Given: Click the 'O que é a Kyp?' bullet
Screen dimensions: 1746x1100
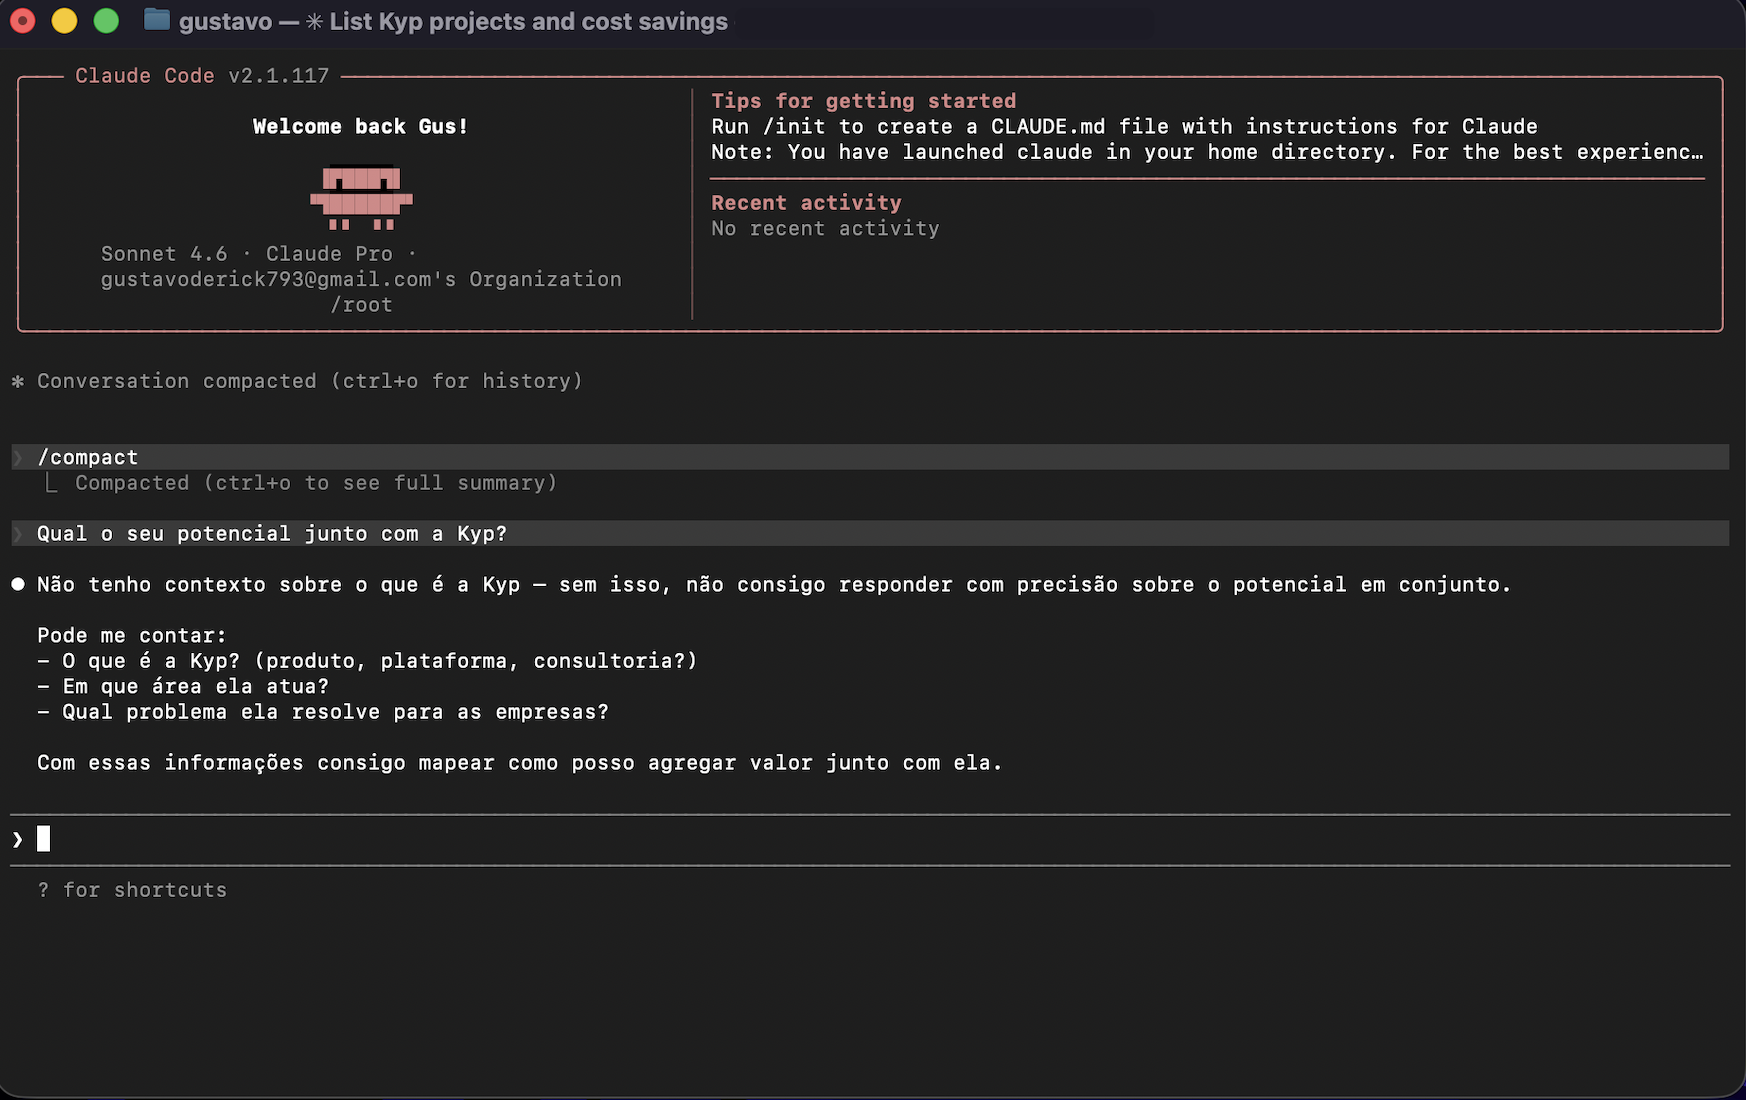Looking at the screenshot, I should (x=367, y=661).
